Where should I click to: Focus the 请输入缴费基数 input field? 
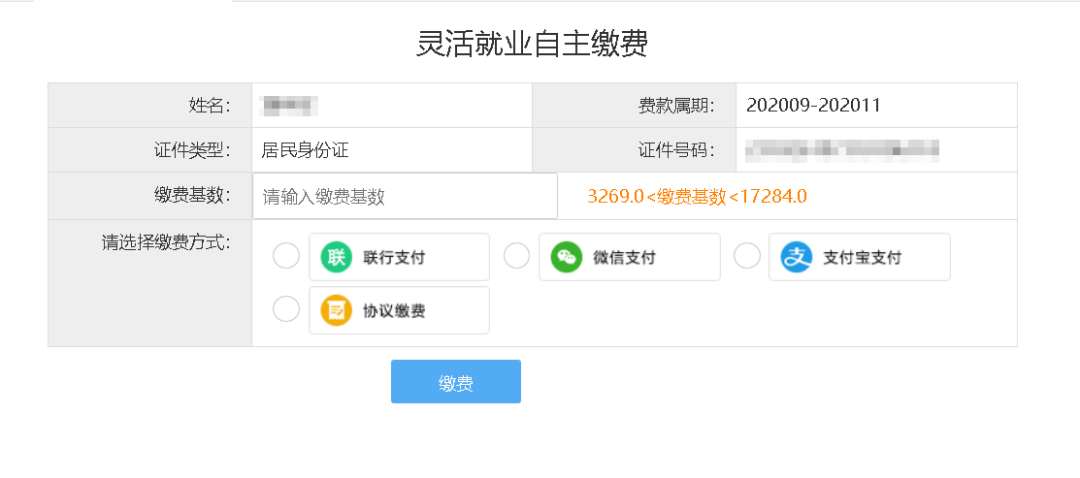405,196
